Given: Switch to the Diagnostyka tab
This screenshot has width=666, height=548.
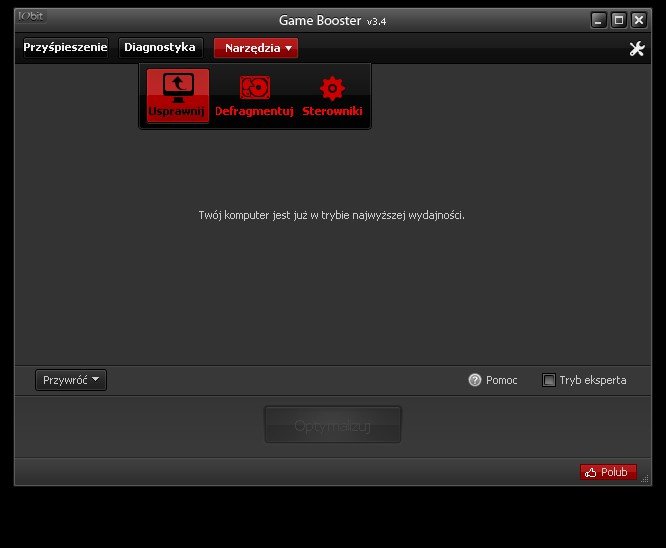Looking at the screenshot, I should (160, 47).
